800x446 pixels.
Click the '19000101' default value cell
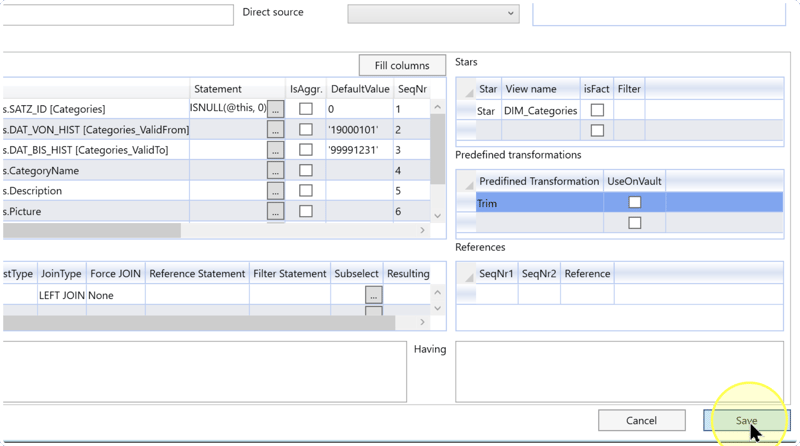pos(359,130)
